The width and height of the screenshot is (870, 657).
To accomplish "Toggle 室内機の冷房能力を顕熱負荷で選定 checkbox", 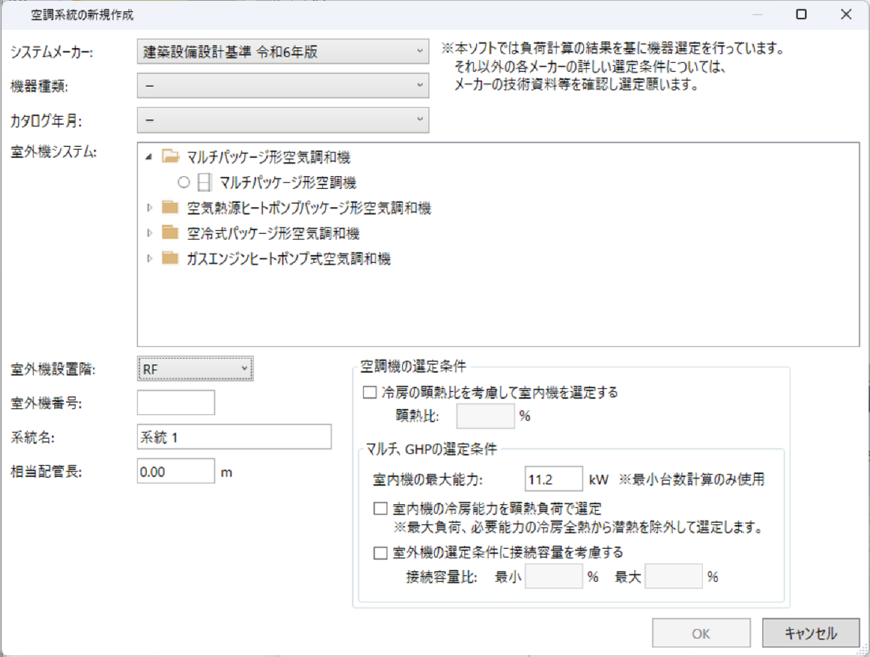I will tap(380, 508).
